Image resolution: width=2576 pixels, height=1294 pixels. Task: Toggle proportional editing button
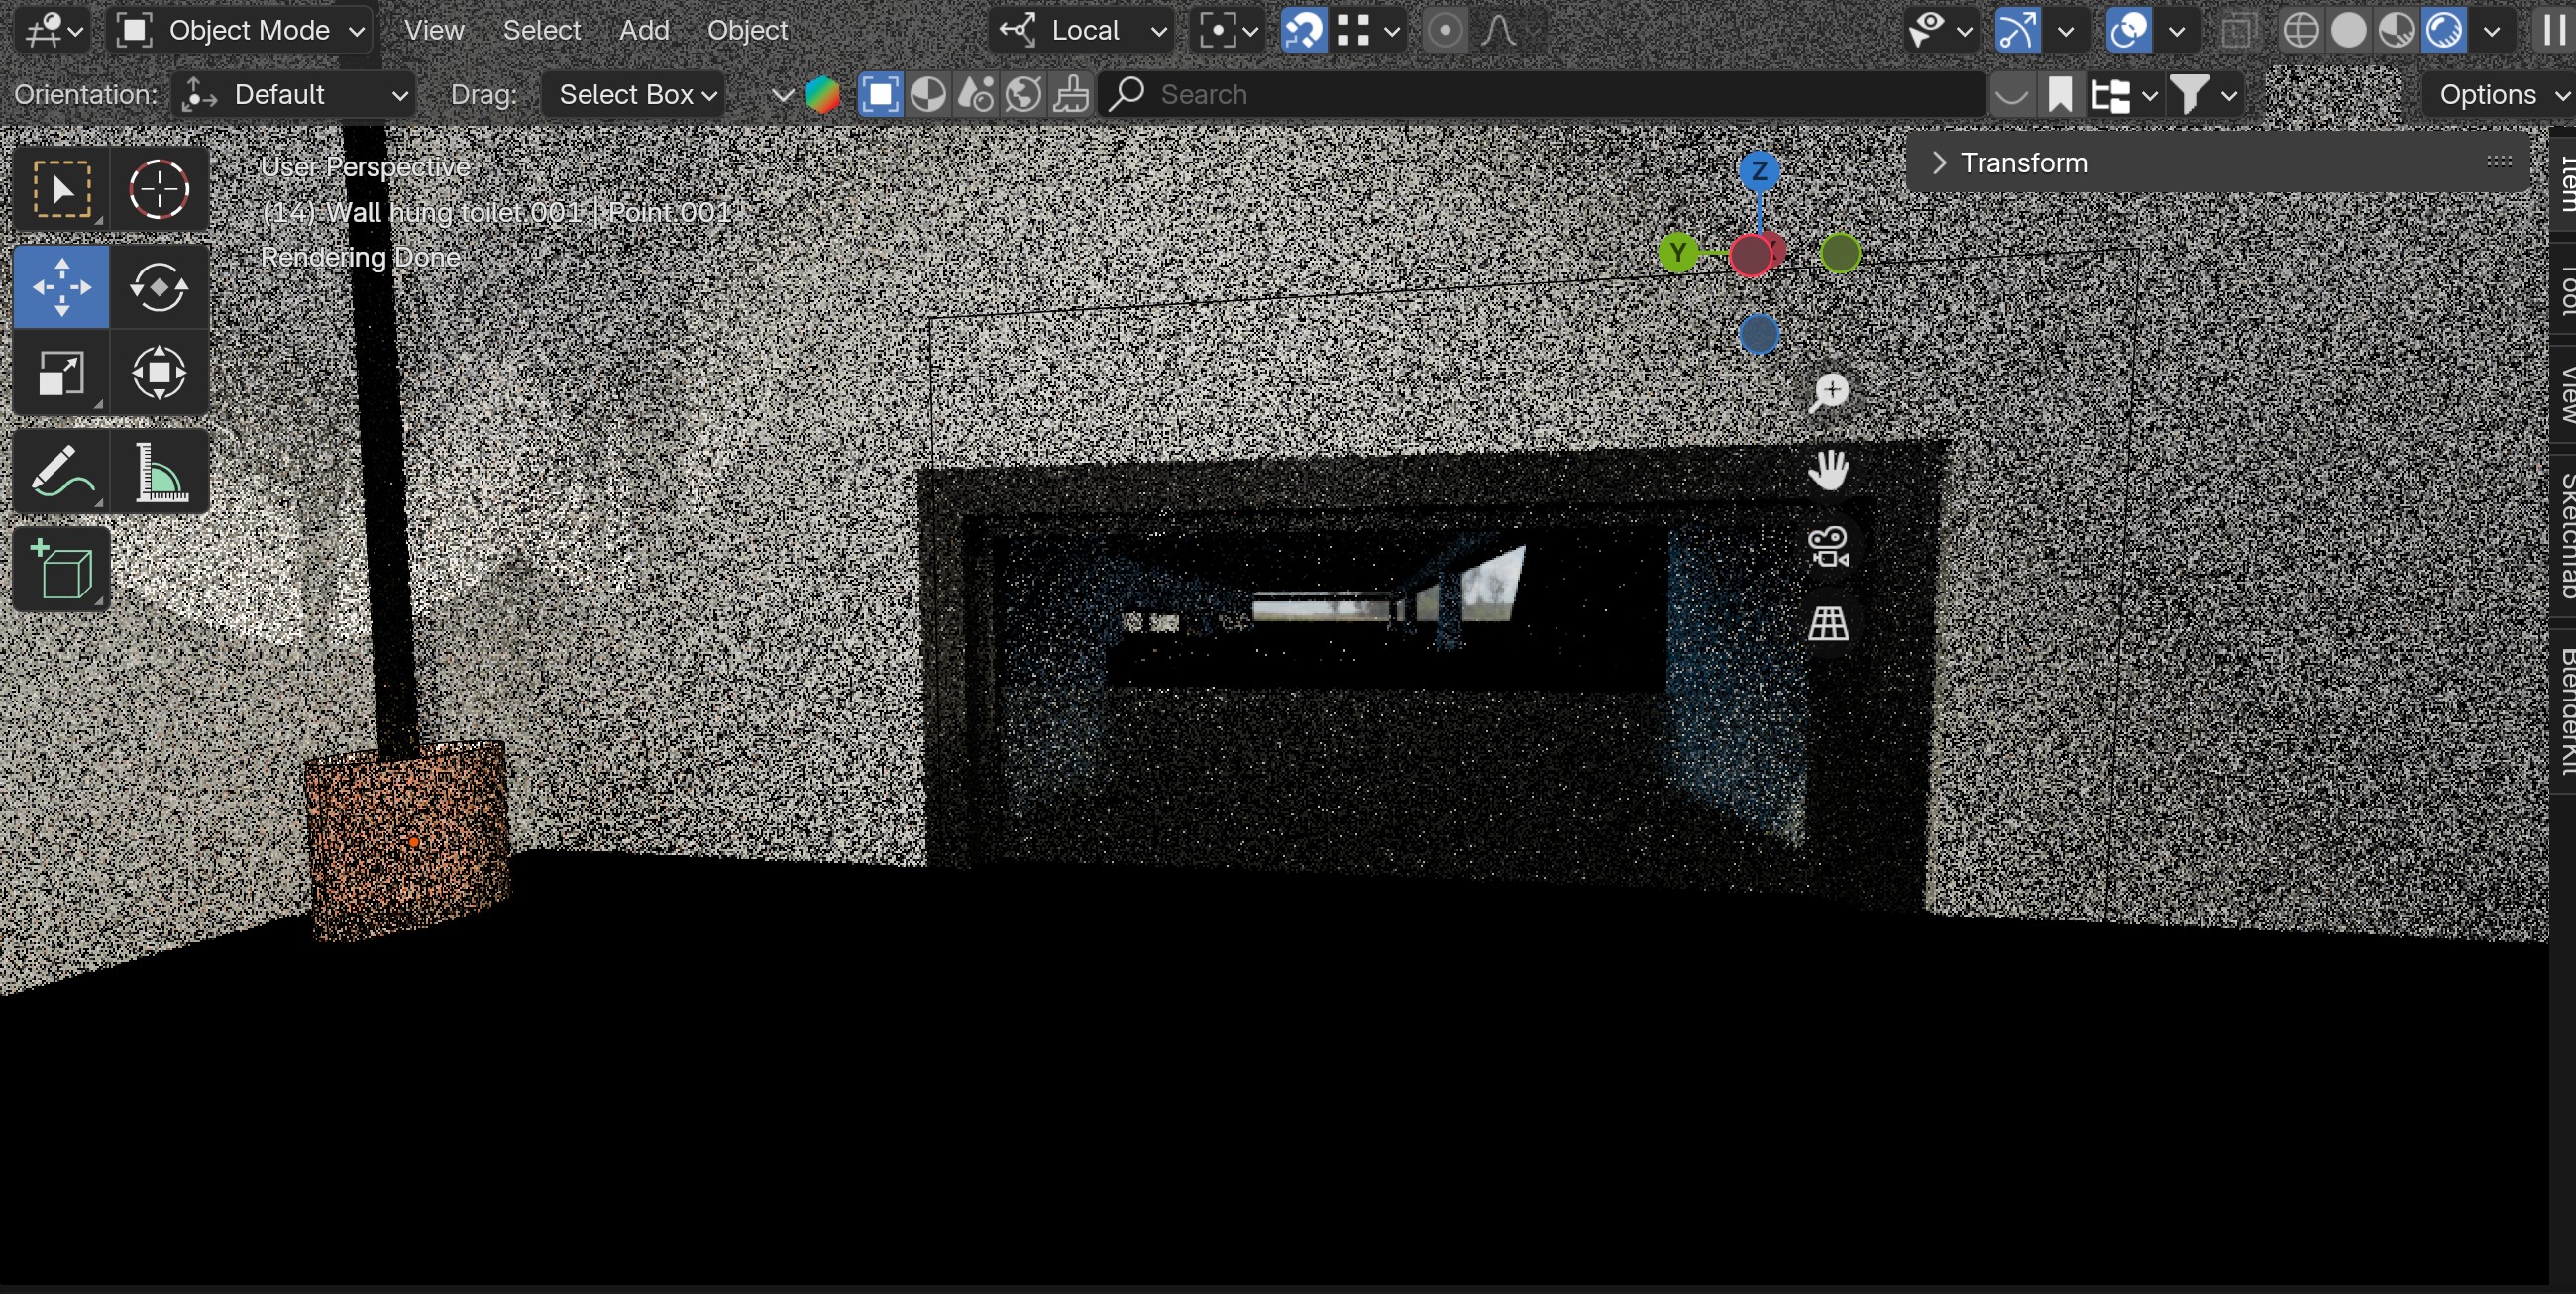tap(1444, 30)
